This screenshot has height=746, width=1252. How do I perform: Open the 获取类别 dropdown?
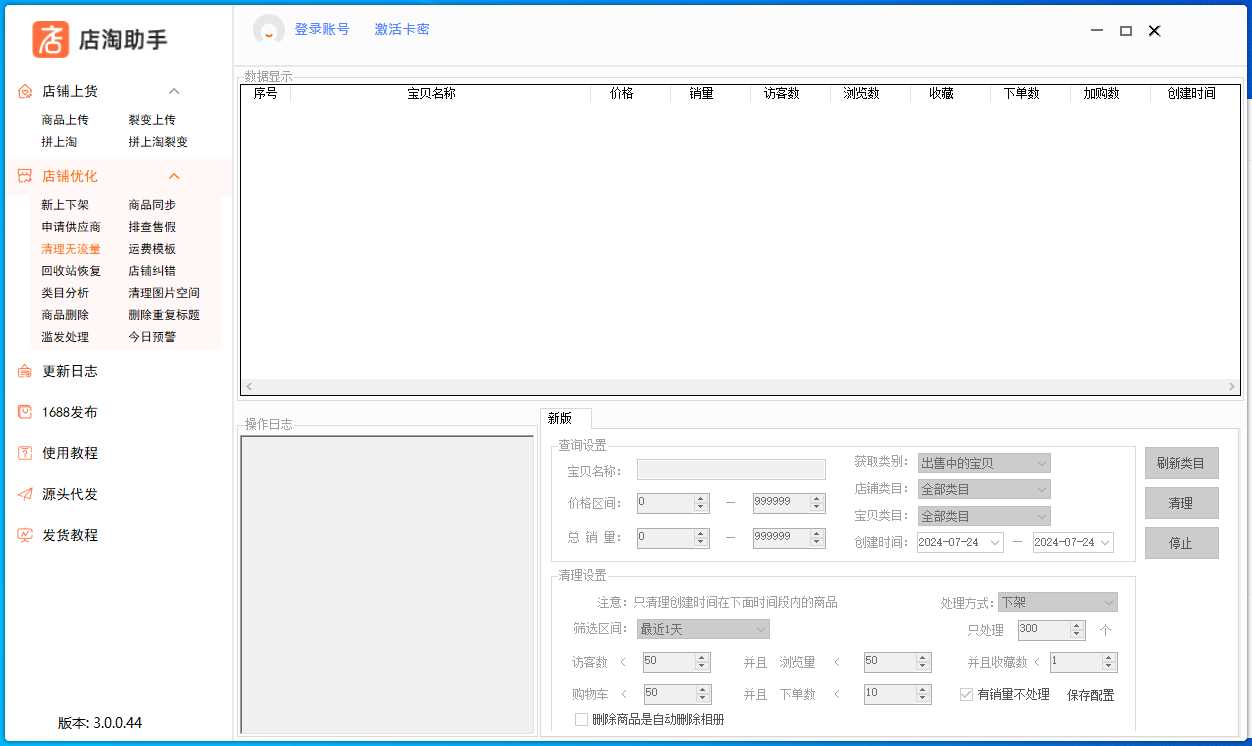pos(984,463)
